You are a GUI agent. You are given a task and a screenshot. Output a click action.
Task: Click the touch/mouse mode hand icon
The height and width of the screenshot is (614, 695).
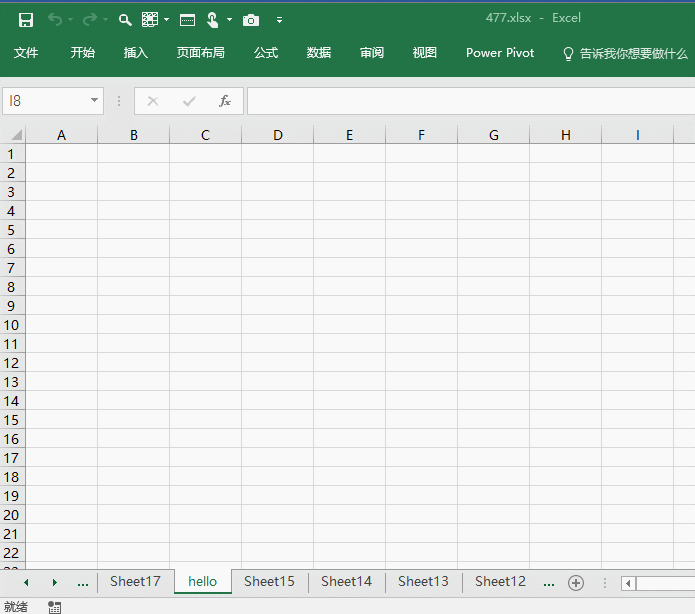[212, 19]
